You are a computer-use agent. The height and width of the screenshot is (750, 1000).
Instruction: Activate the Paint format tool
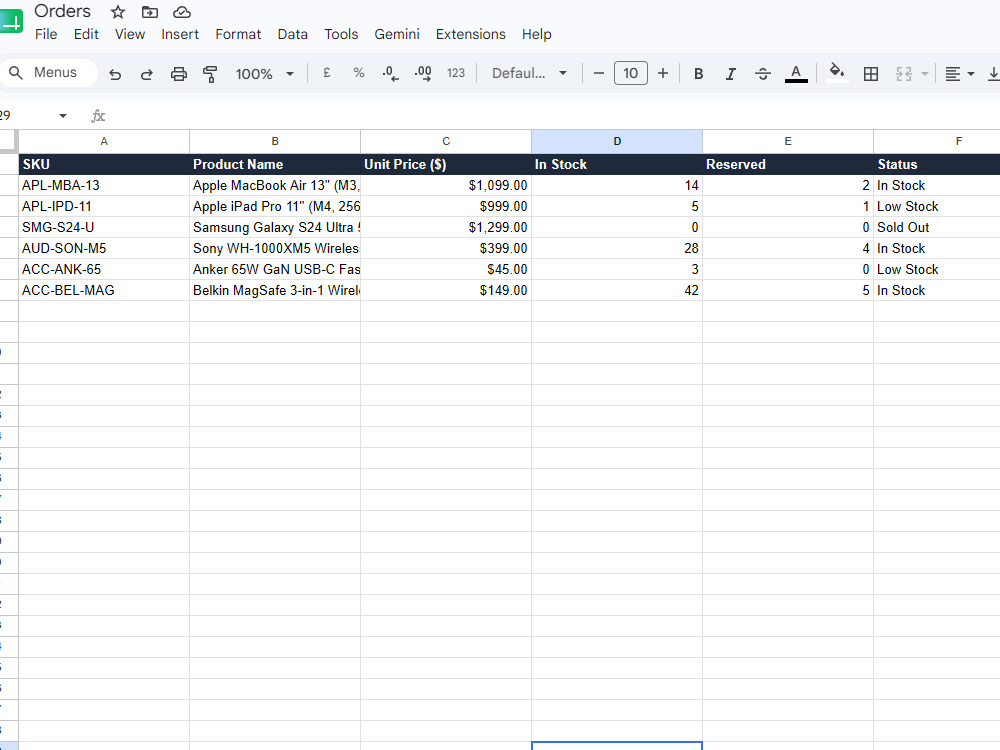(210, 74)
